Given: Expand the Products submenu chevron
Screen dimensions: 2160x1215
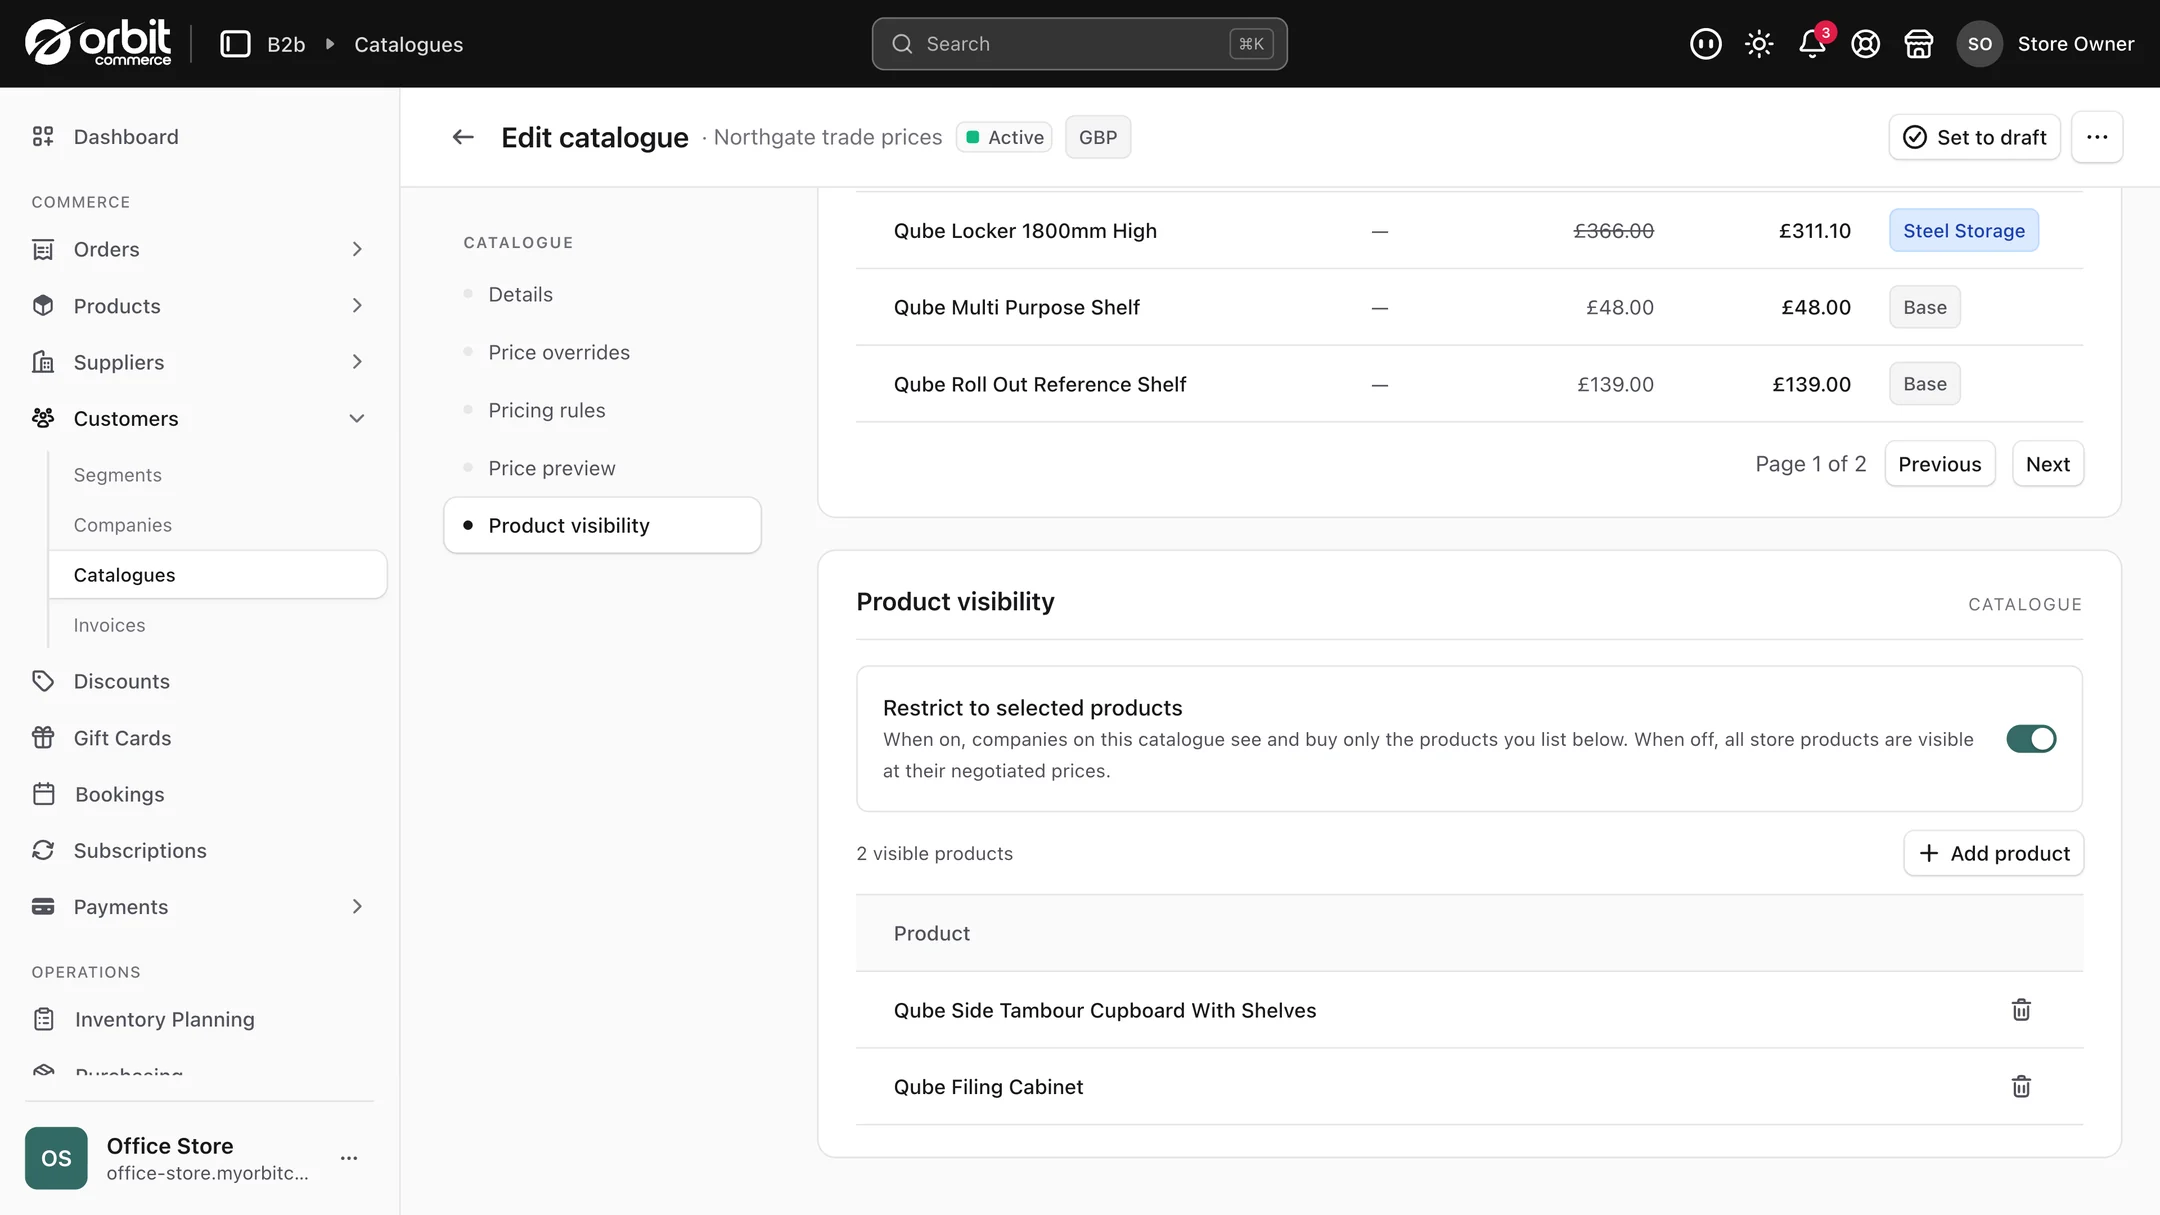Looking at the screenshot, I should pyautogui.click(x=357, y=306).
